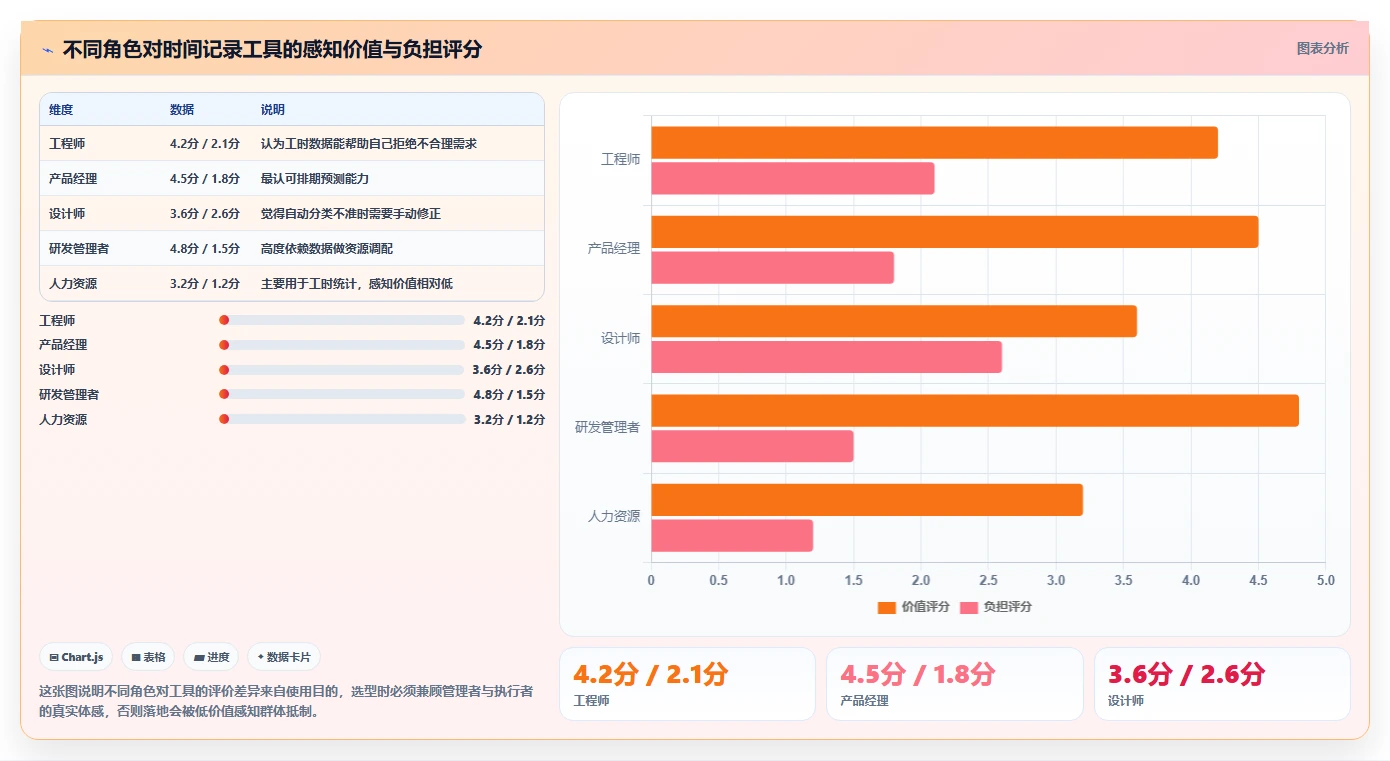Viewport: 1390px width, 761px height.
Task: Click 认为工时数据能帮助自己拒绝不合理需求 description
Action: click(x=369, y=144)
